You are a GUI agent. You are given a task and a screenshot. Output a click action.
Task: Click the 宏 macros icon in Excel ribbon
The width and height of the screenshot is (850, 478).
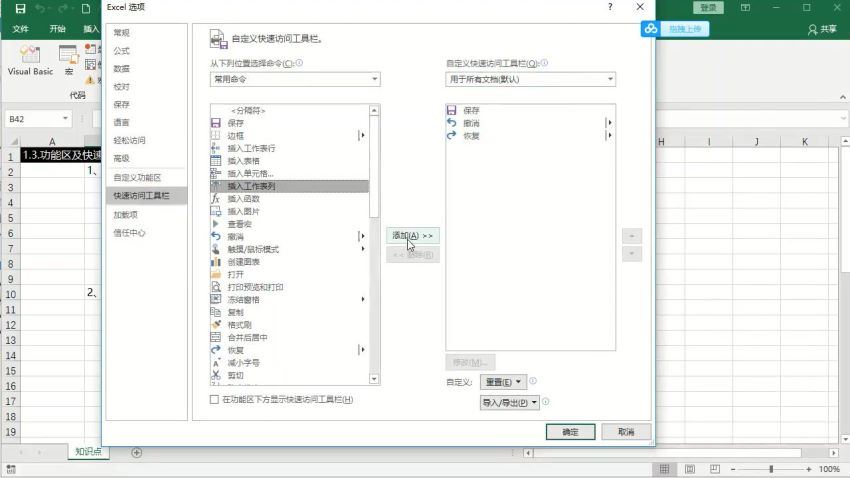[x=69, y=60]
